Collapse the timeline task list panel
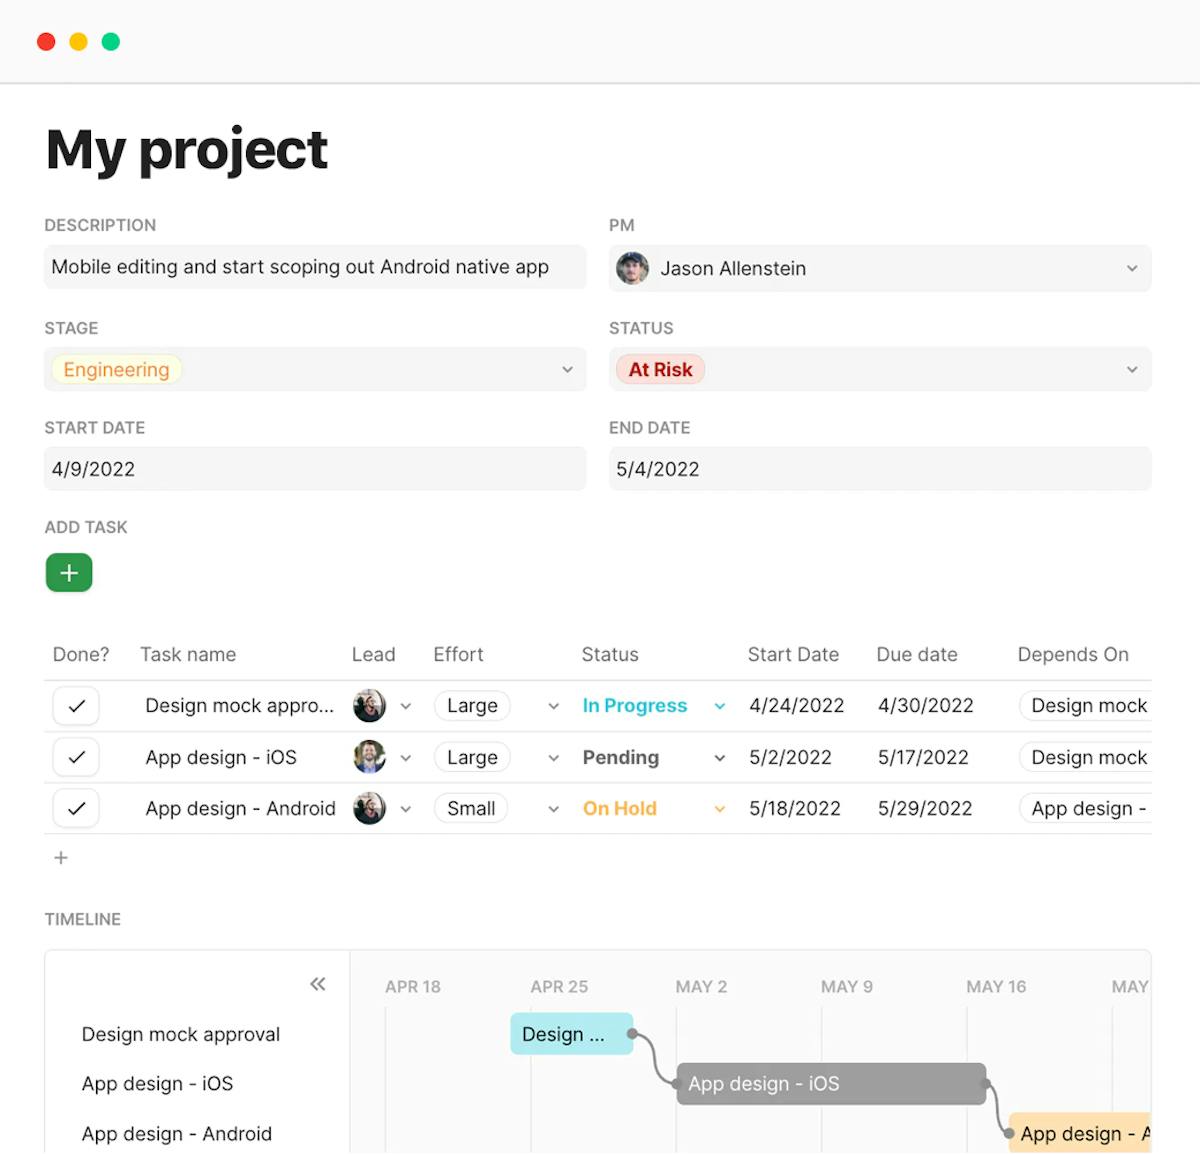The height and width of the screenshot is (1154, 1200). (x=318, y=984)
